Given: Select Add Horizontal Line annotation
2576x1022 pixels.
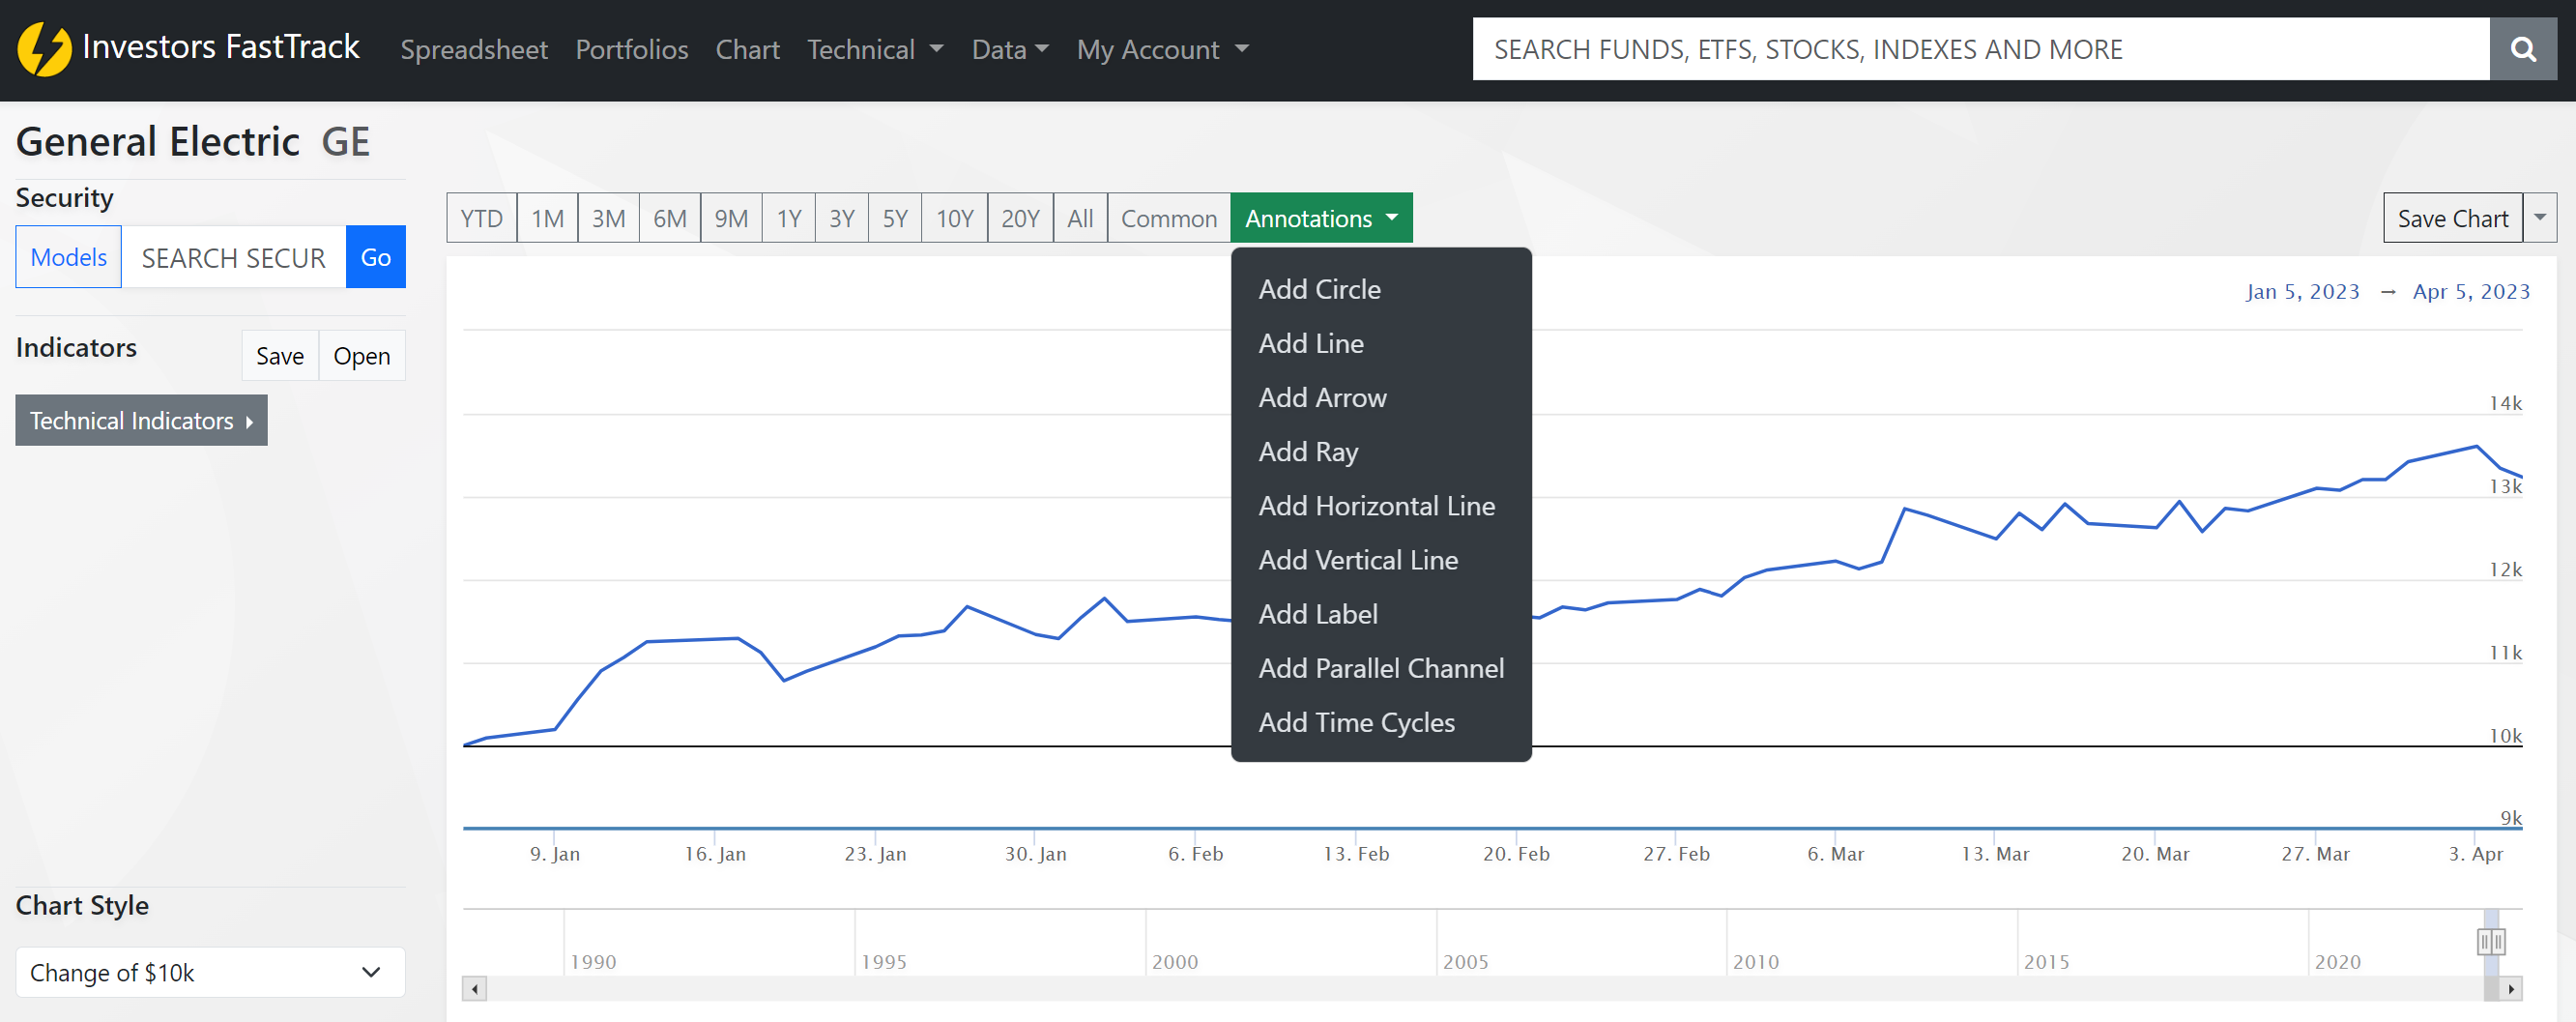Looking at the screenshot, I should point(1381,506).
